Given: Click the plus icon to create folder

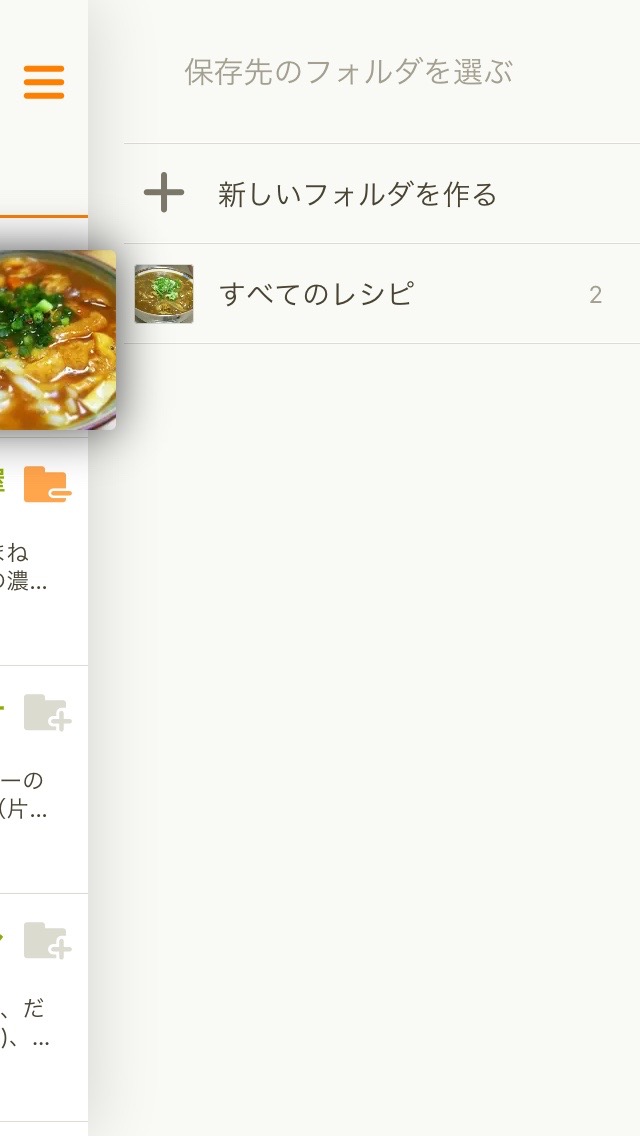Looking at the screenshot, I should pyautogui.click(x=164, y=193).
